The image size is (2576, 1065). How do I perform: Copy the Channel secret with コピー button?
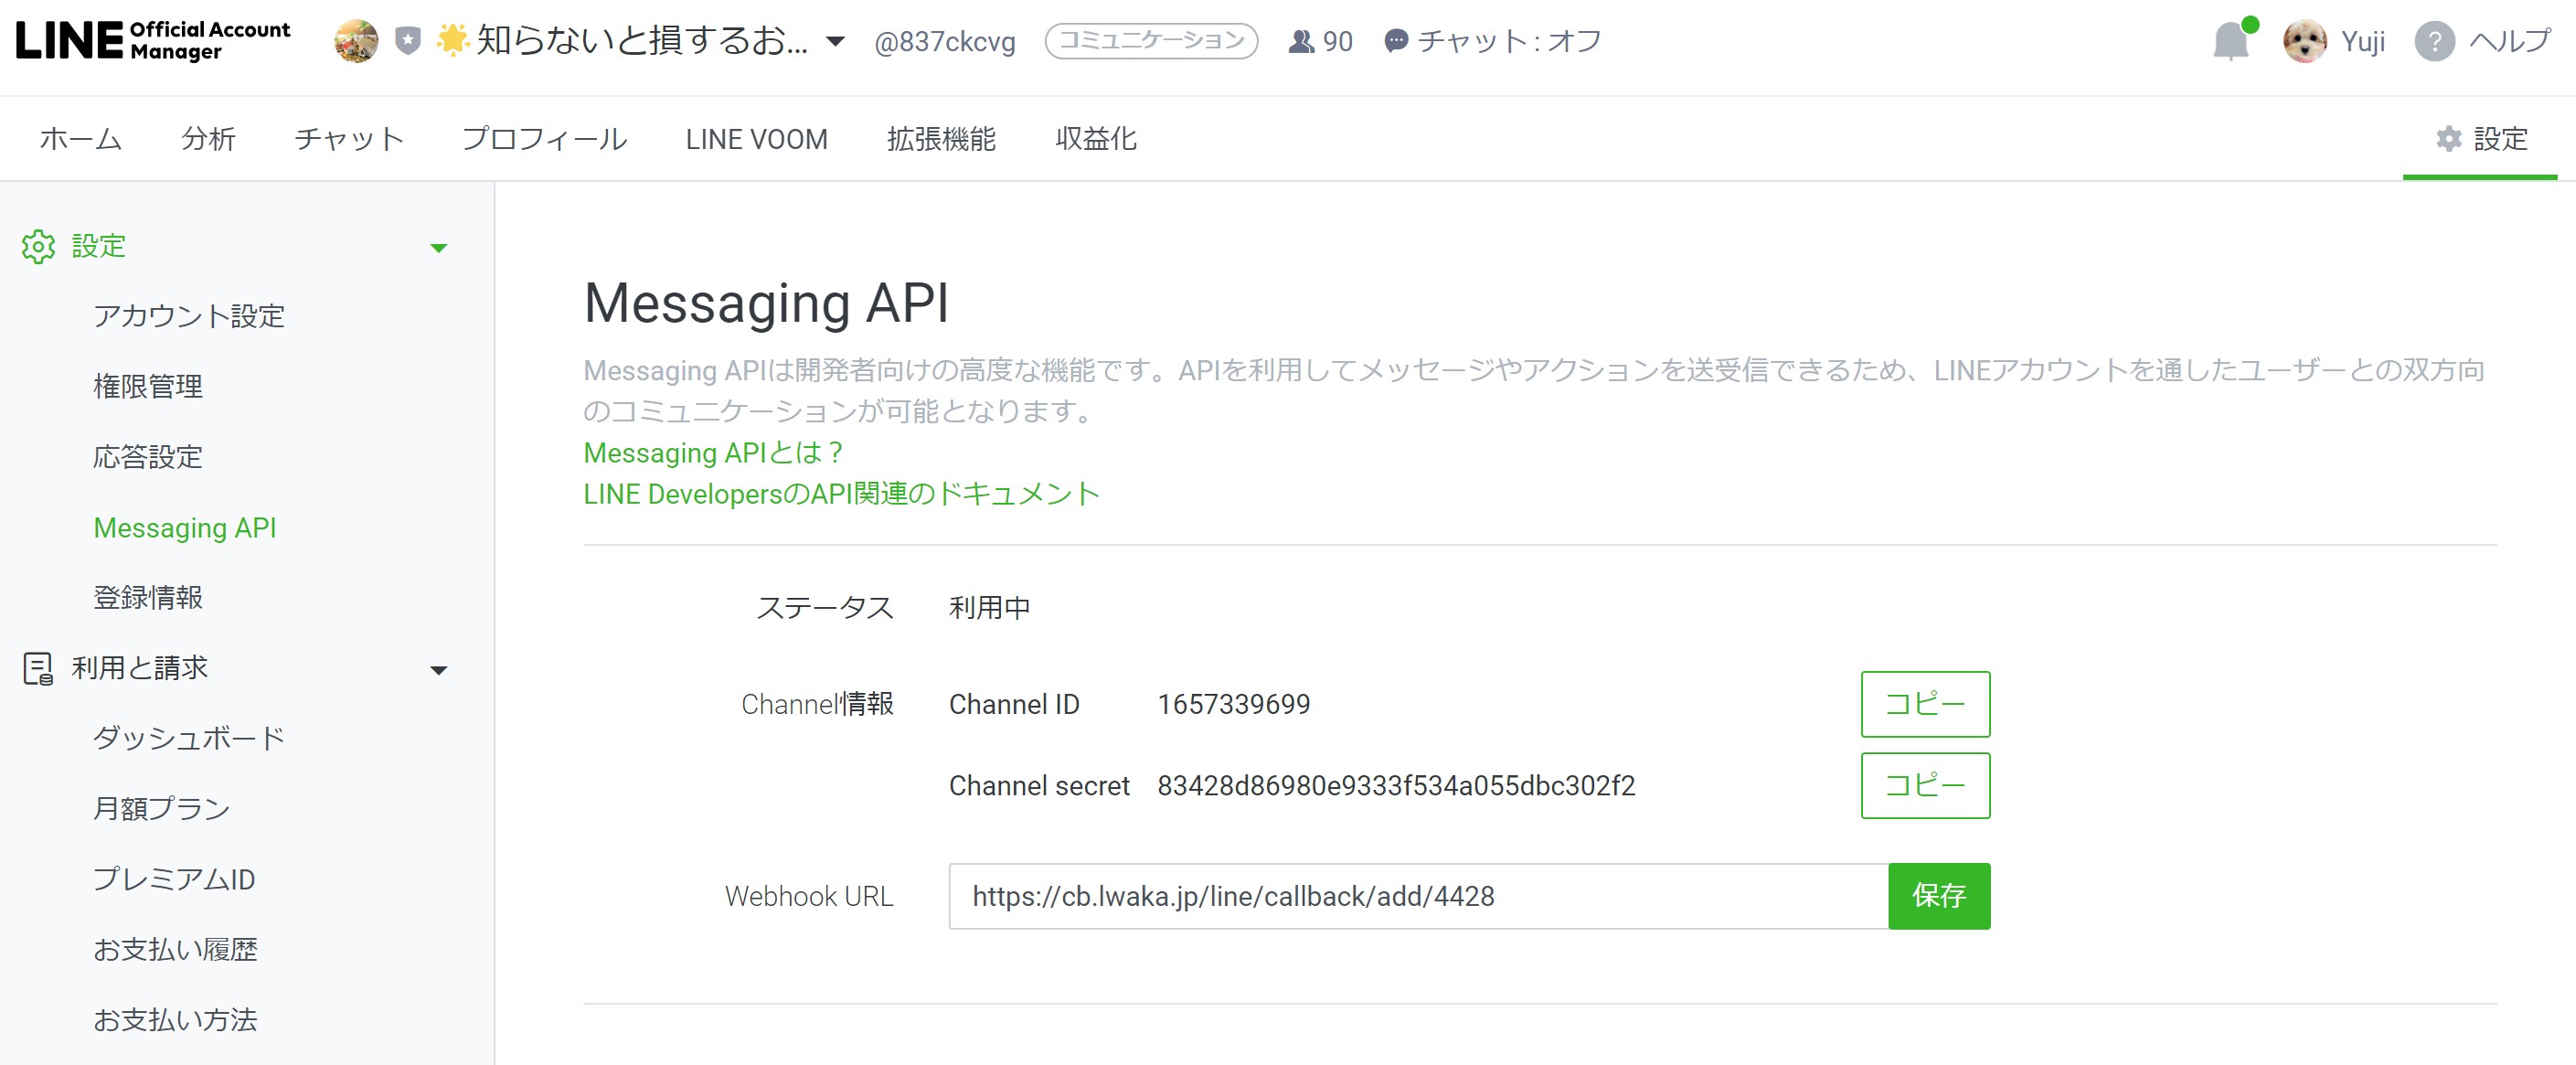click(x=1925, y=785)
